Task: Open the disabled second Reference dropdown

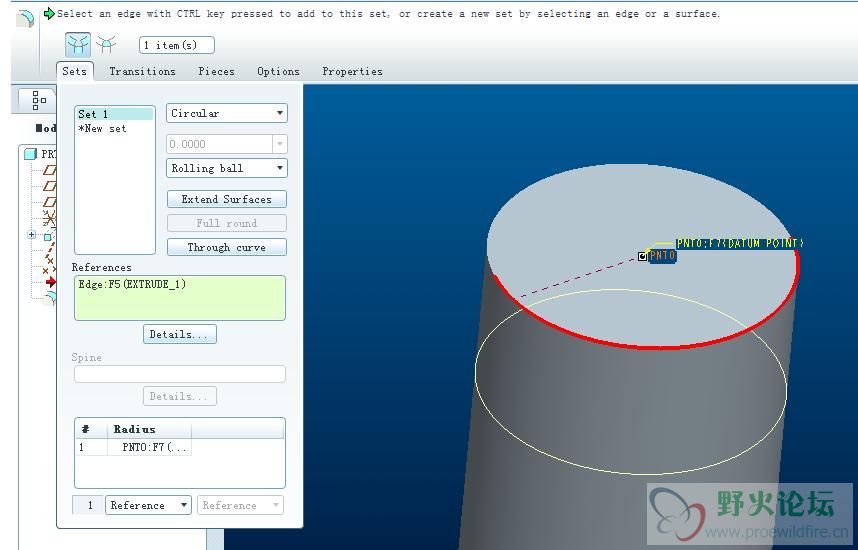Action: (240, 505)
